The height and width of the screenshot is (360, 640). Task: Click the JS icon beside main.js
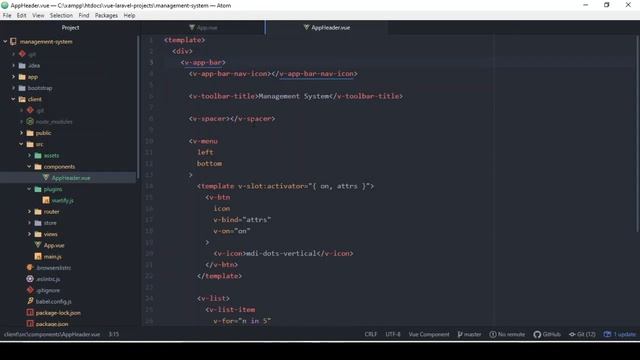(38, 256)
